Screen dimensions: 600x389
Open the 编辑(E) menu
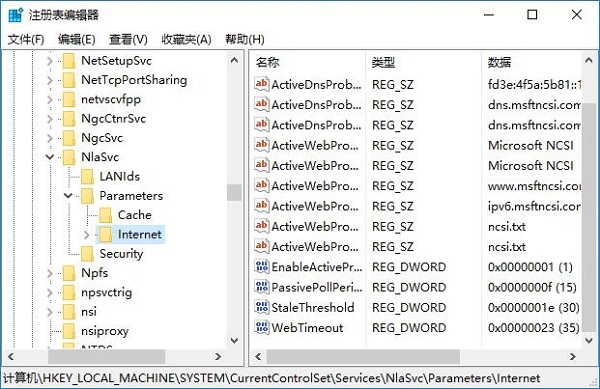click(77, 39)
